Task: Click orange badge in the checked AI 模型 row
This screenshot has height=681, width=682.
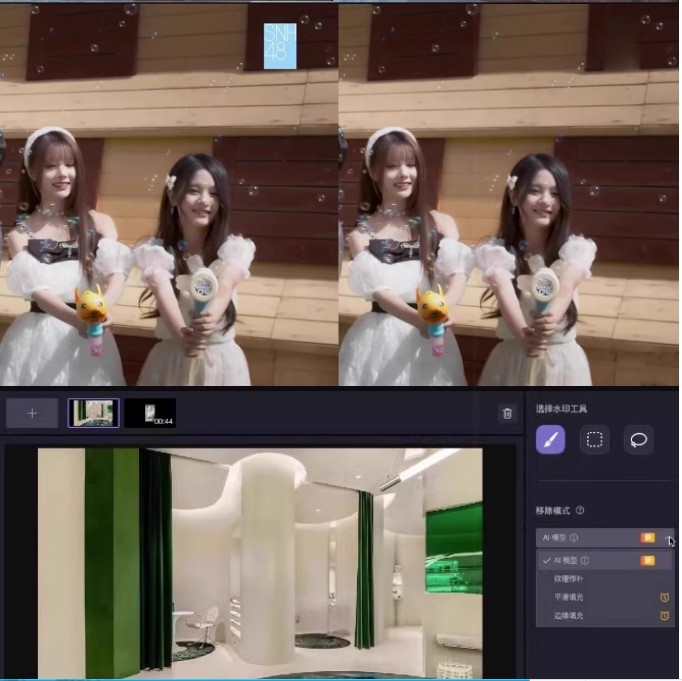Action: coord(650,562)
